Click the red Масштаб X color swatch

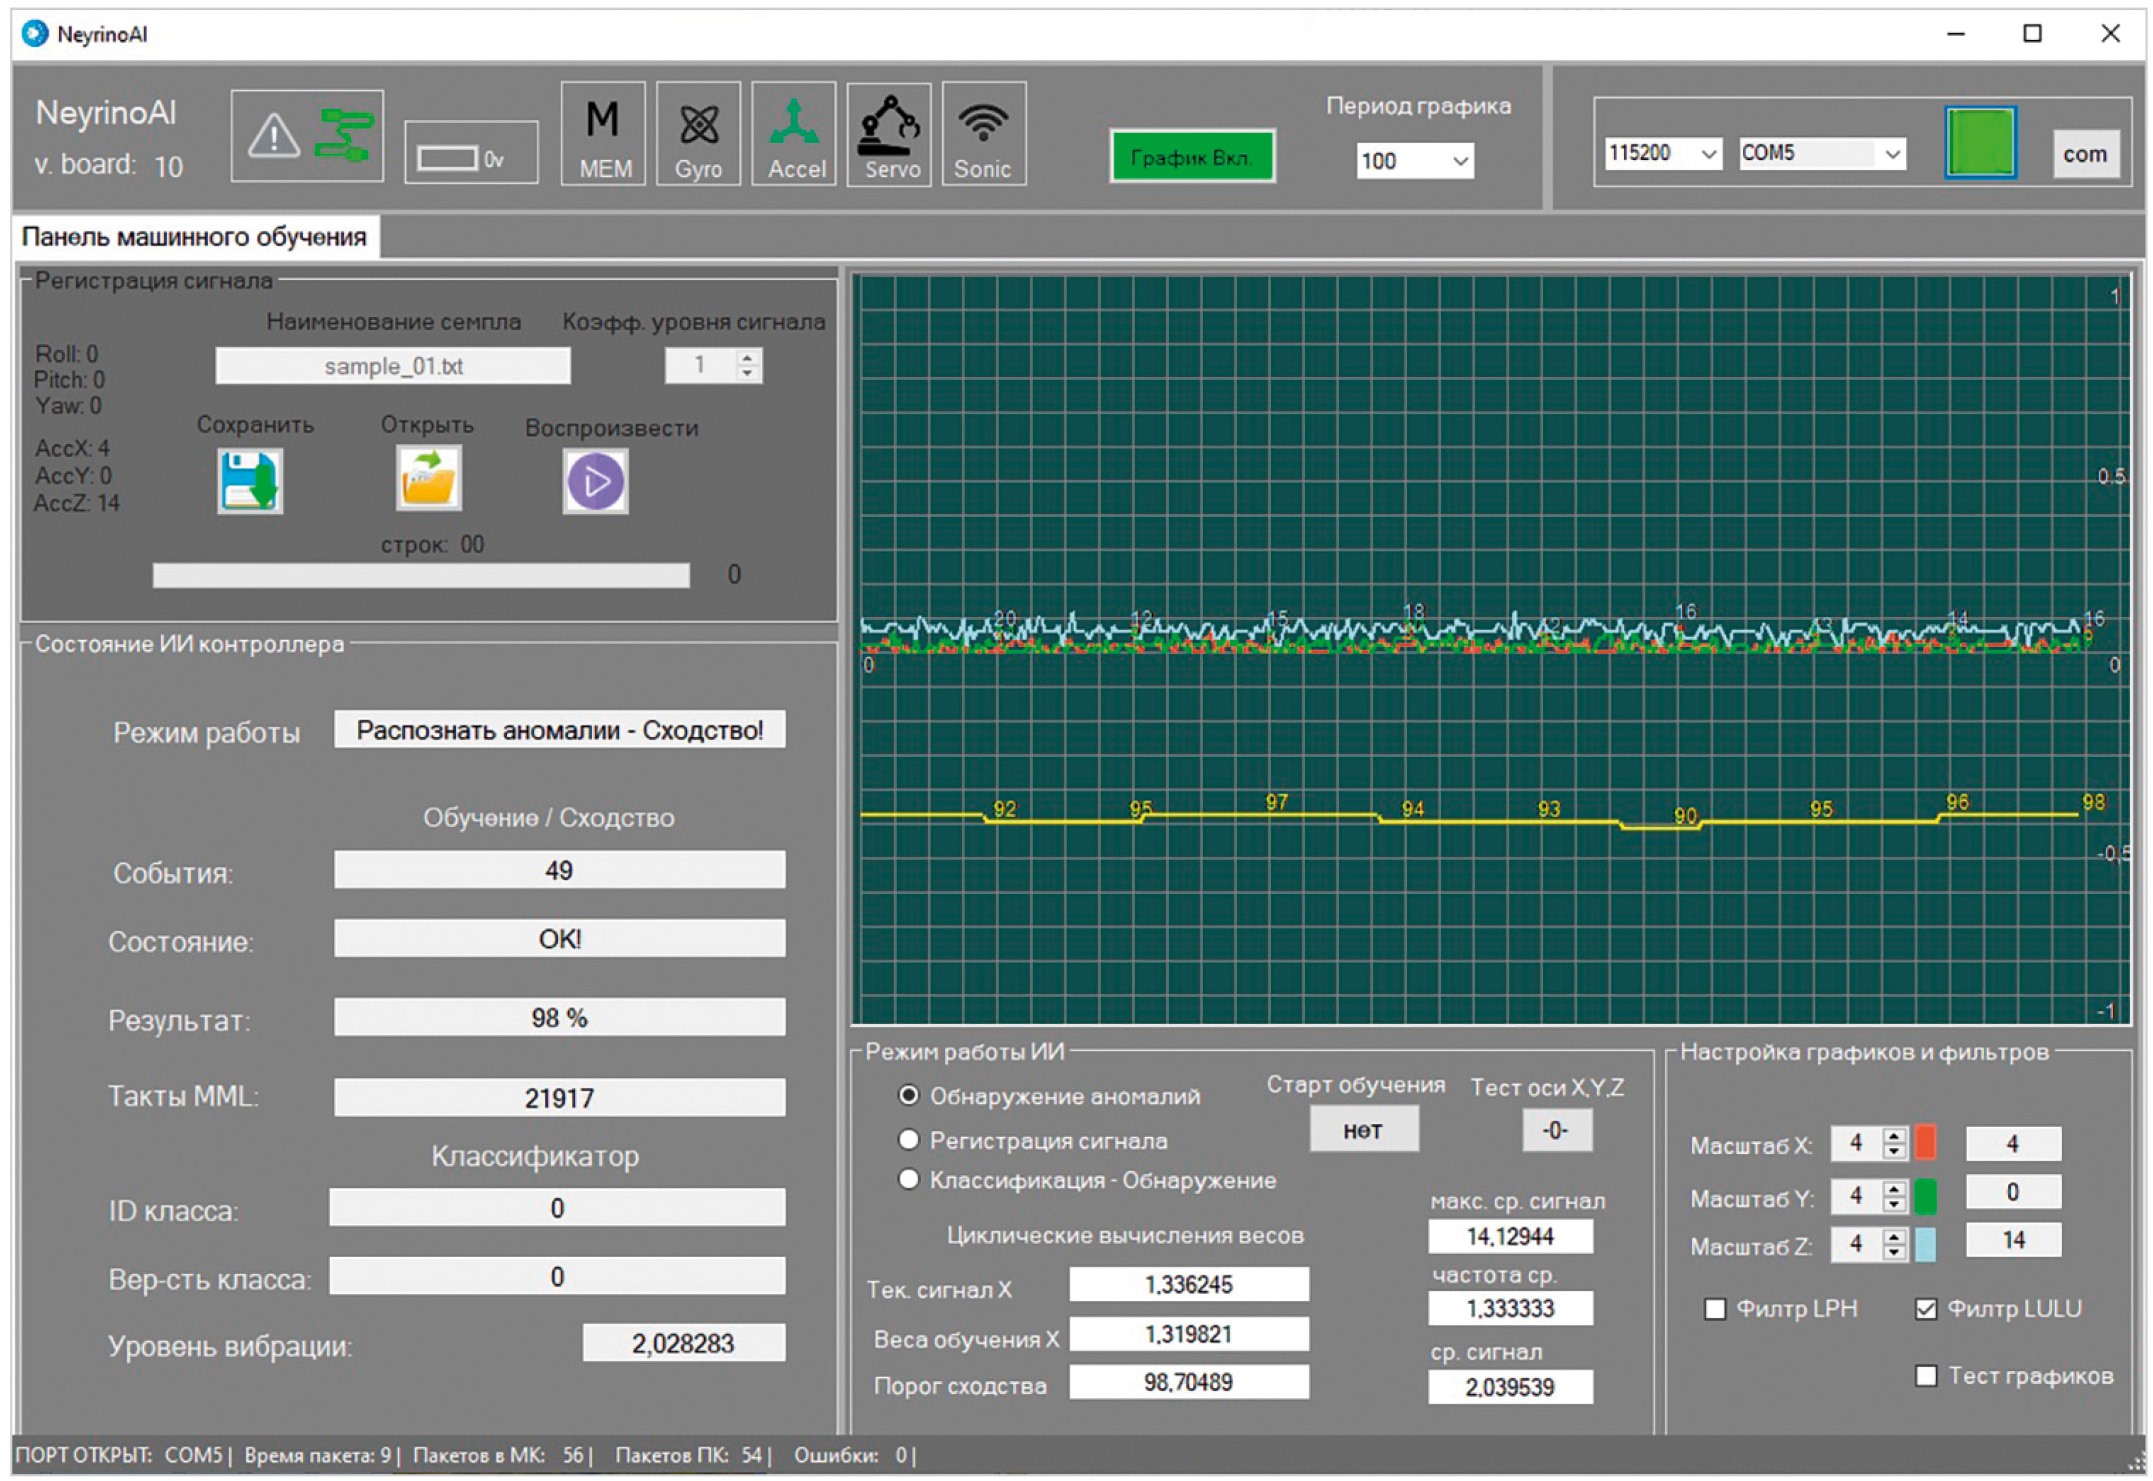[1924, 1142]
